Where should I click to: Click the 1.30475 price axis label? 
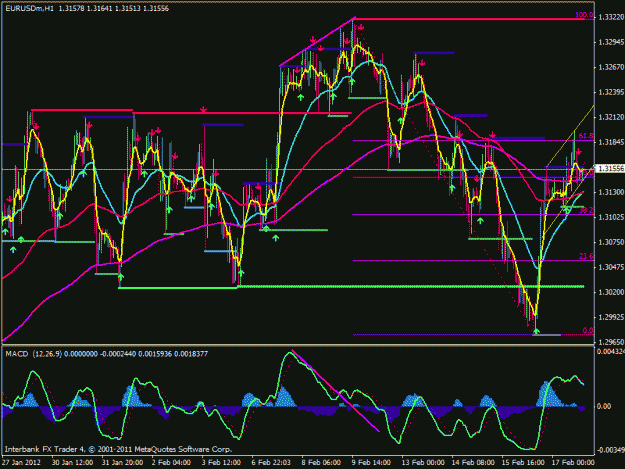(611, 267)
